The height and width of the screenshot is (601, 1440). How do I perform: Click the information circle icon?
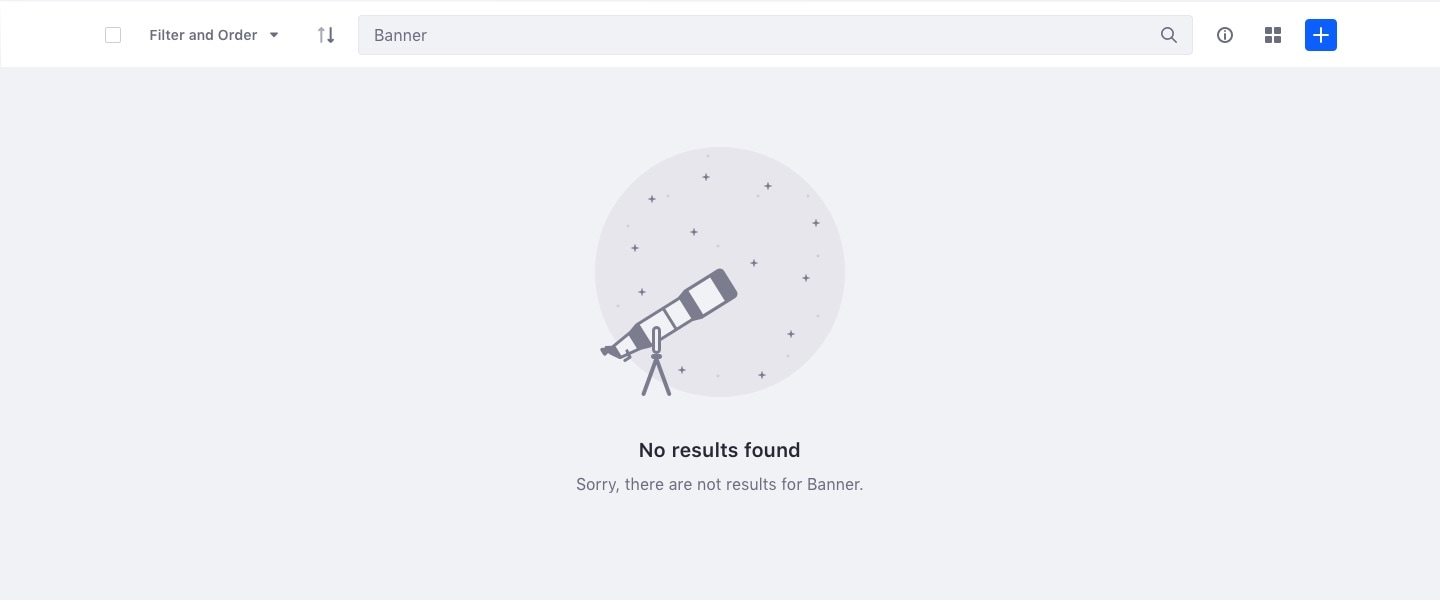[x=1225, y=35]
